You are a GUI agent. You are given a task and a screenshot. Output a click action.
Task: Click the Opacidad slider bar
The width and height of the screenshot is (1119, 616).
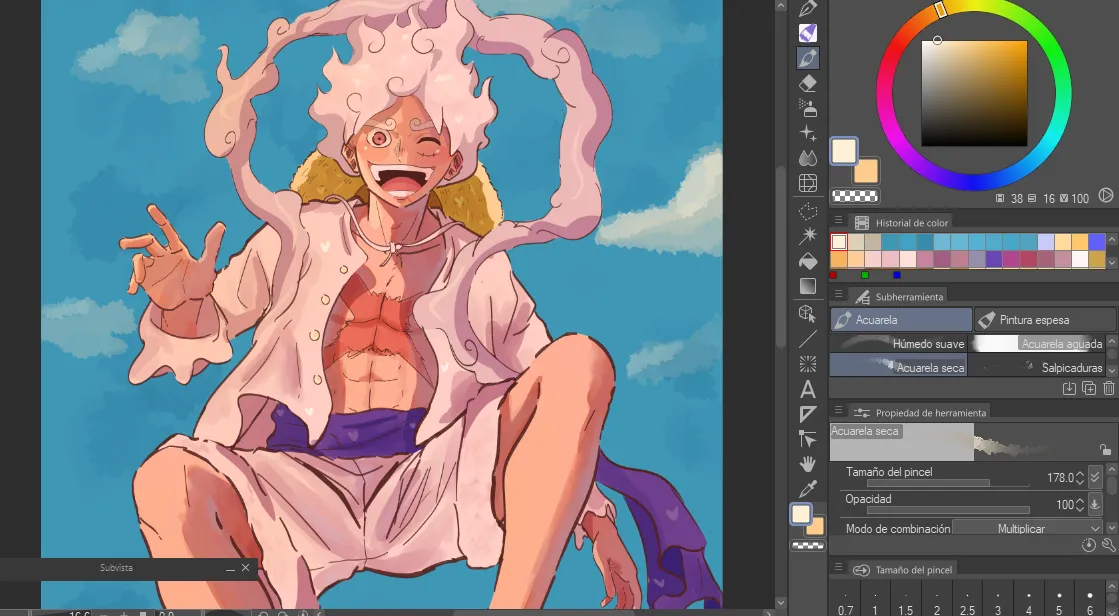tap(948, 510)
